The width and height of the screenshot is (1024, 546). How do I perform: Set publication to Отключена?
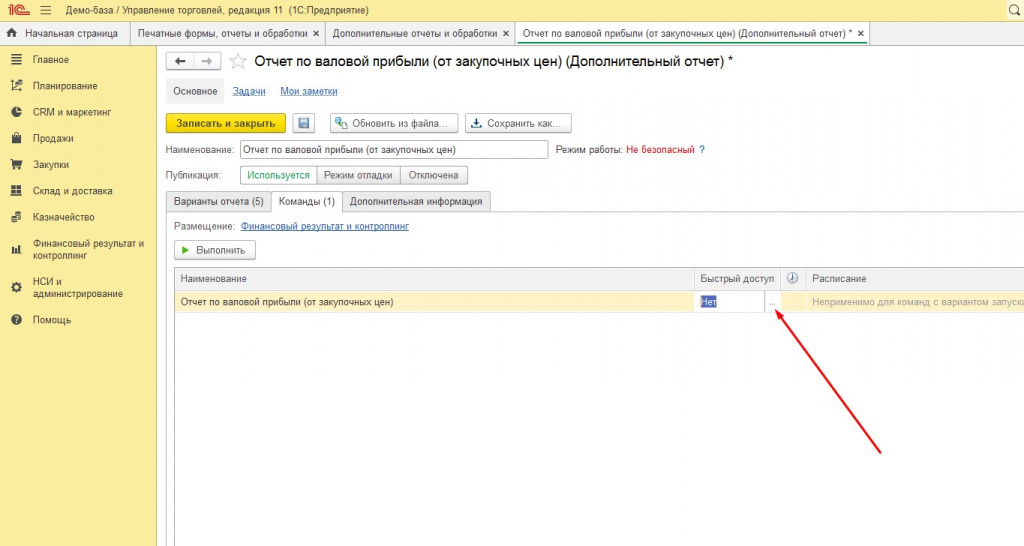[434, 175]
